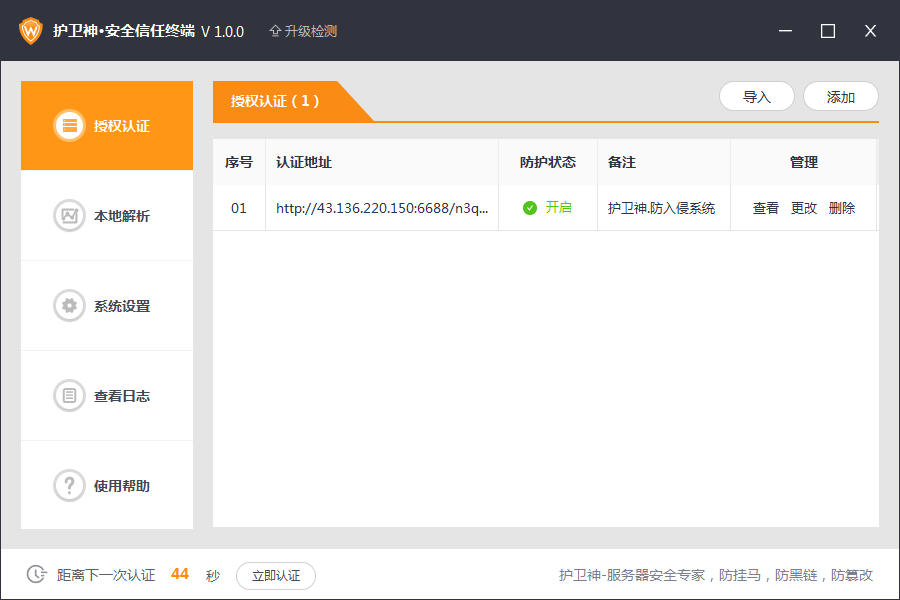The image size is (900, 600).
Task: Click the 查看 link for entry 01
Action: 766,208
